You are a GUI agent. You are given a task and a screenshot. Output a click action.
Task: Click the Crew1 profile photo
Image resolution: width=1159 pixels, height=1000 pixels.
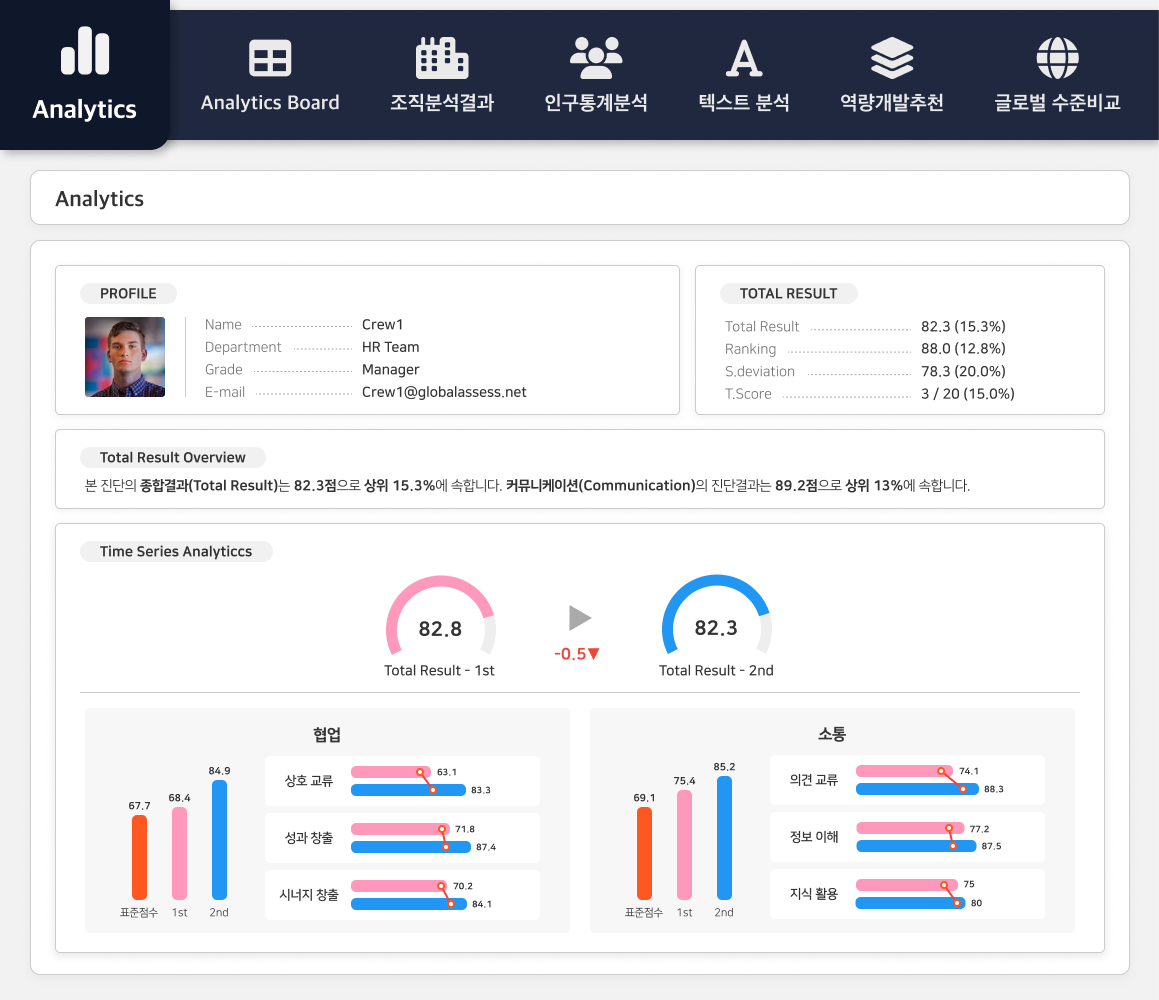(125, 357)
